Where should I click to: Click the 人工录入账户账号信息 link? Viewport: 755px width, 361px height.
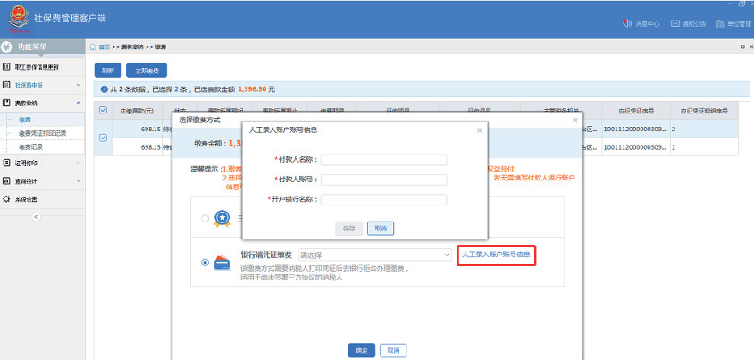(496, 254)
